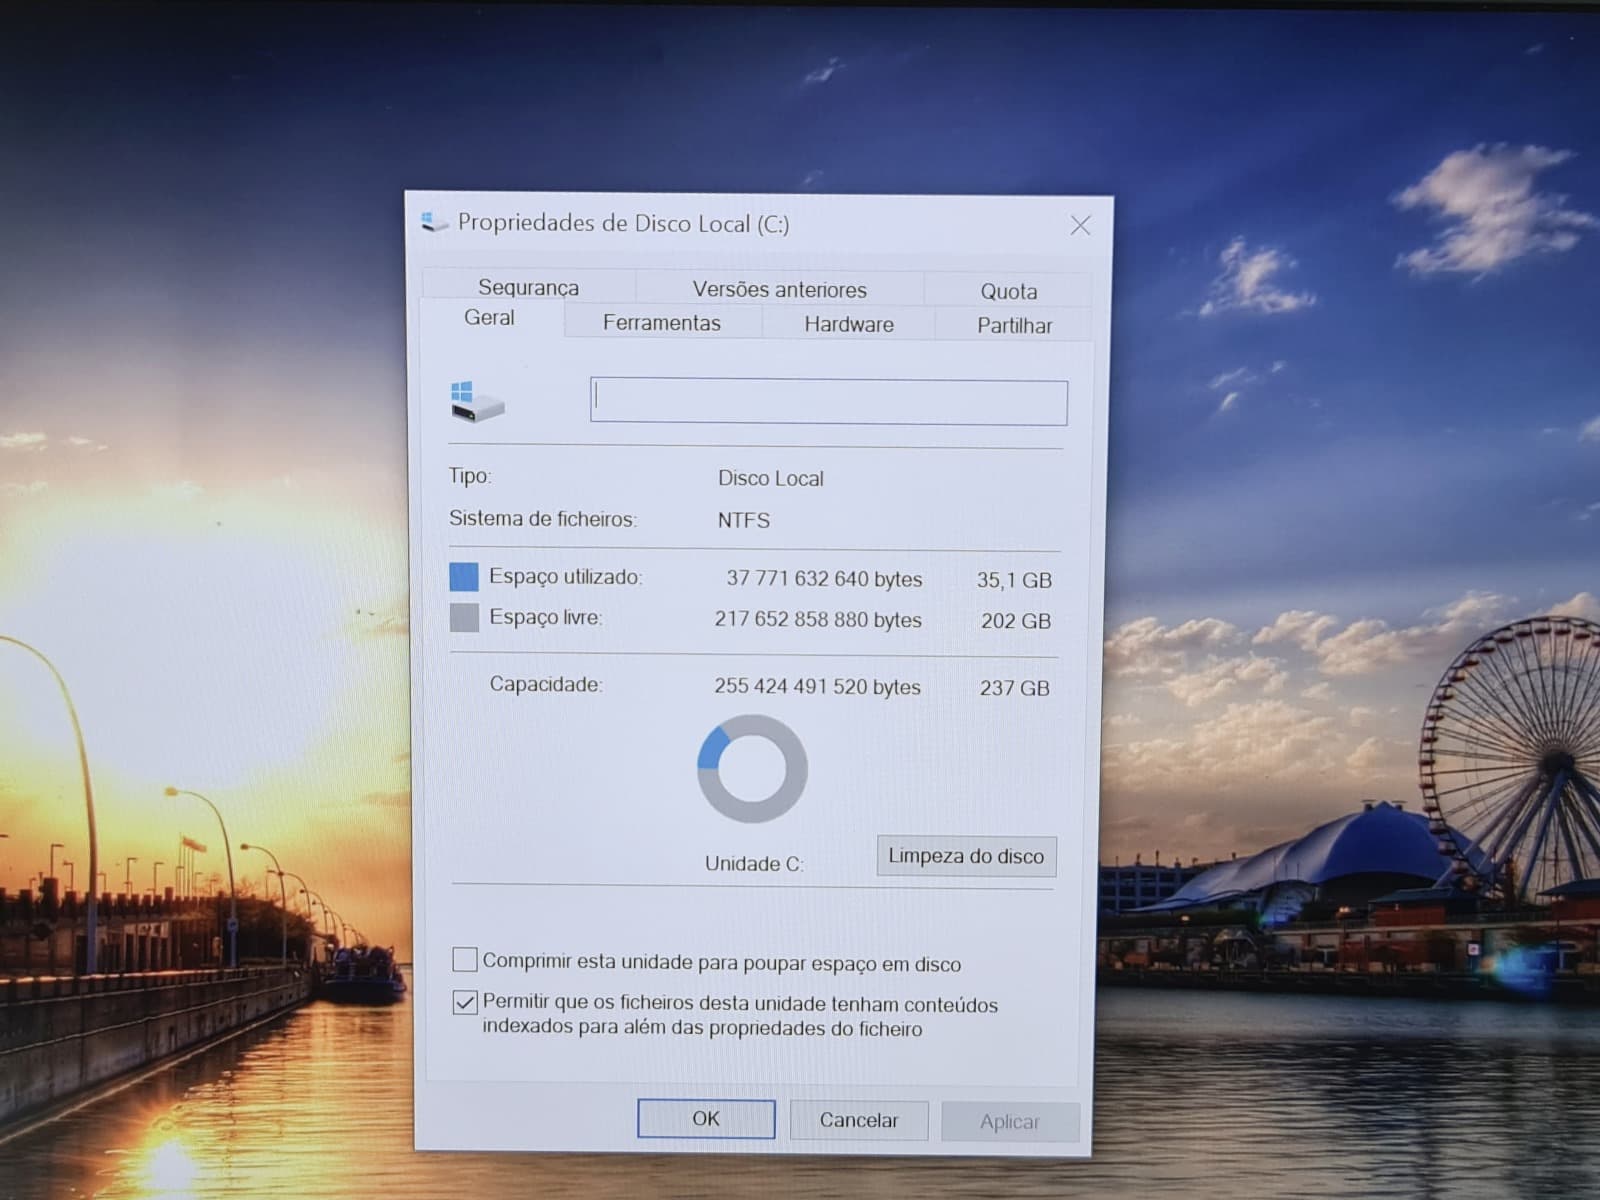Image resolution: width=1600 pixels, height=1200 pixels.
Task: Click the Disco Local type value
Action: 771,478
